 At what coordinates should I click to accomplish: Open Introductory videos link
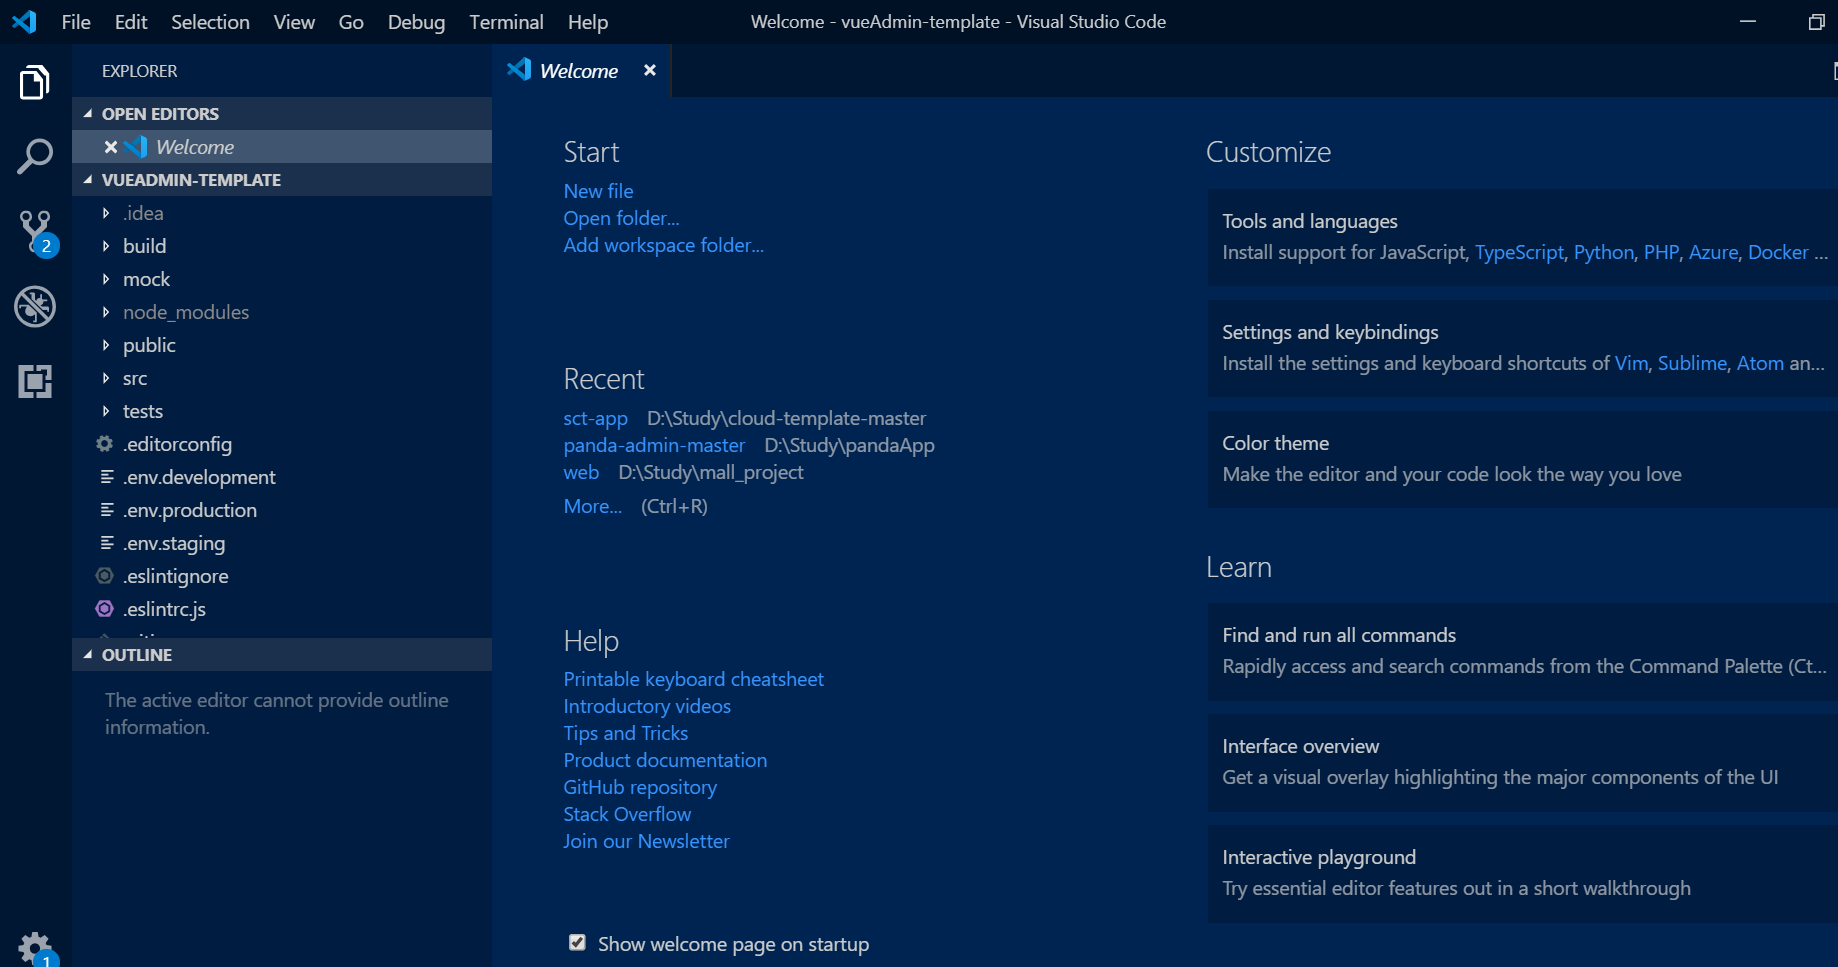[x=647, y=706]
